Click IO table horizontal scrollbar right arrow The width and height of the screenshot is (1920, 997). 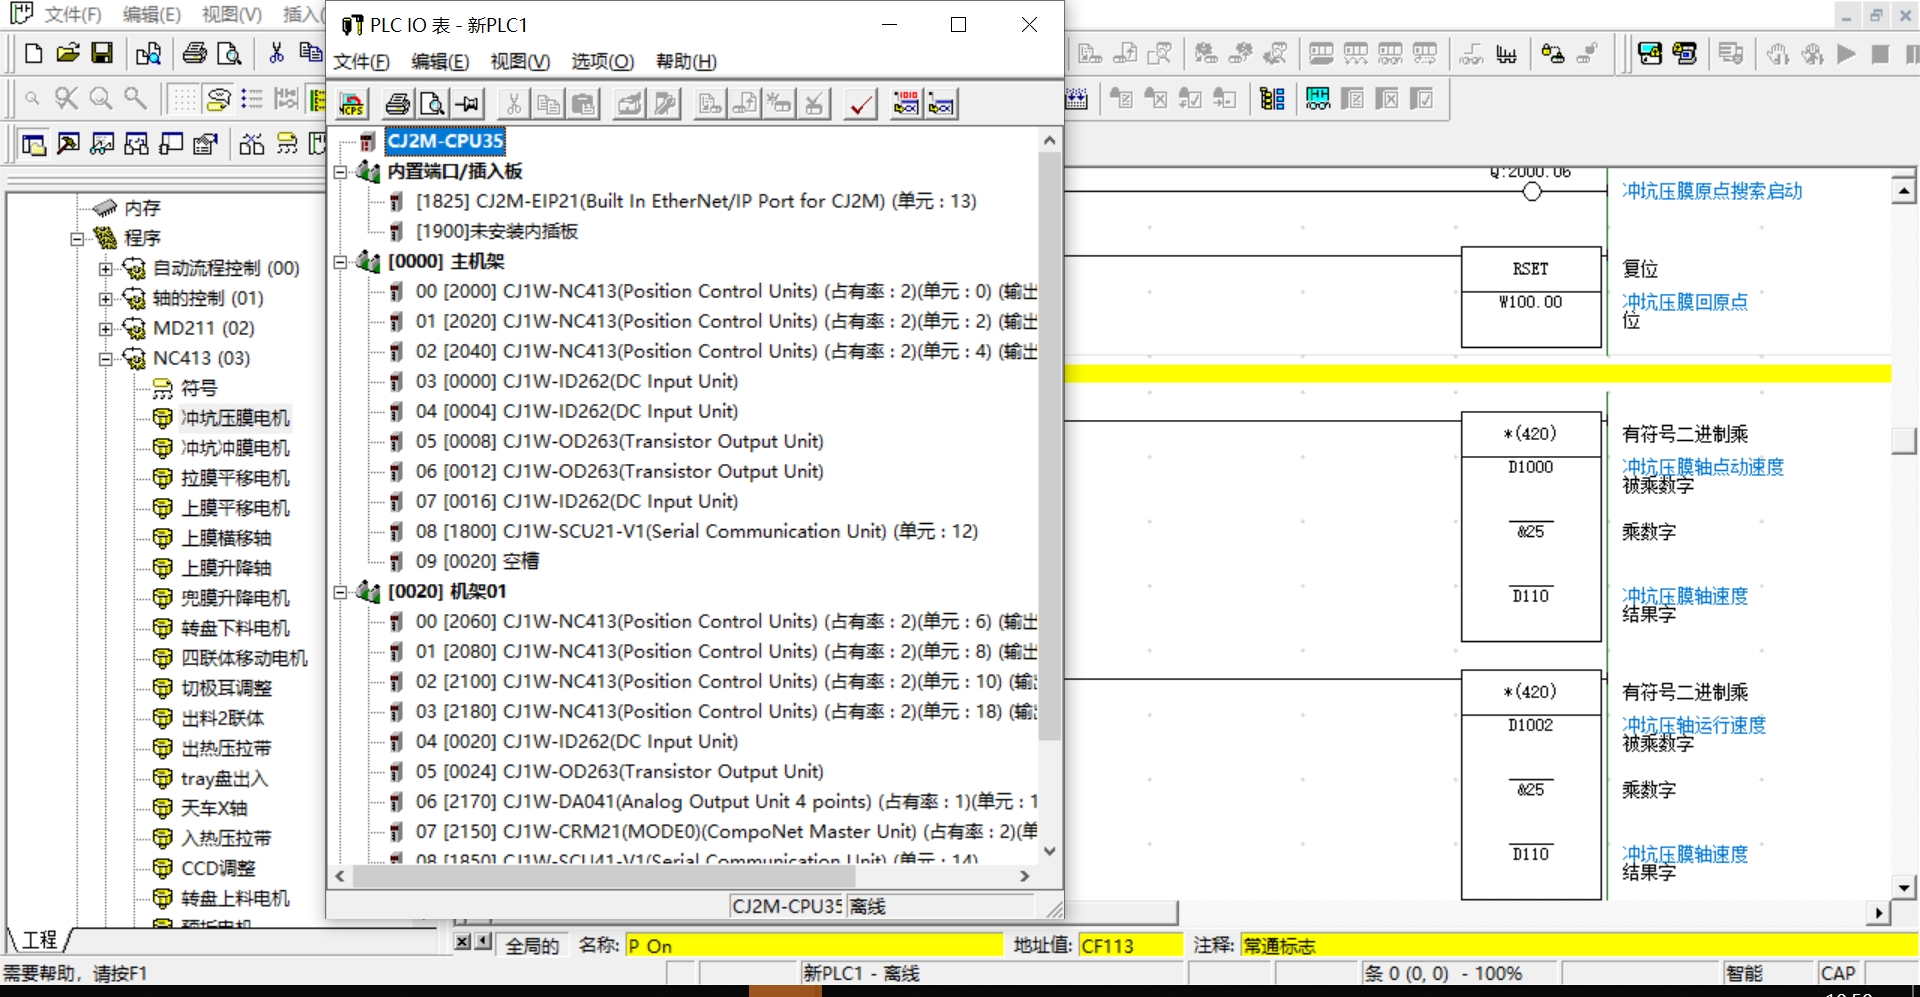1025,876
